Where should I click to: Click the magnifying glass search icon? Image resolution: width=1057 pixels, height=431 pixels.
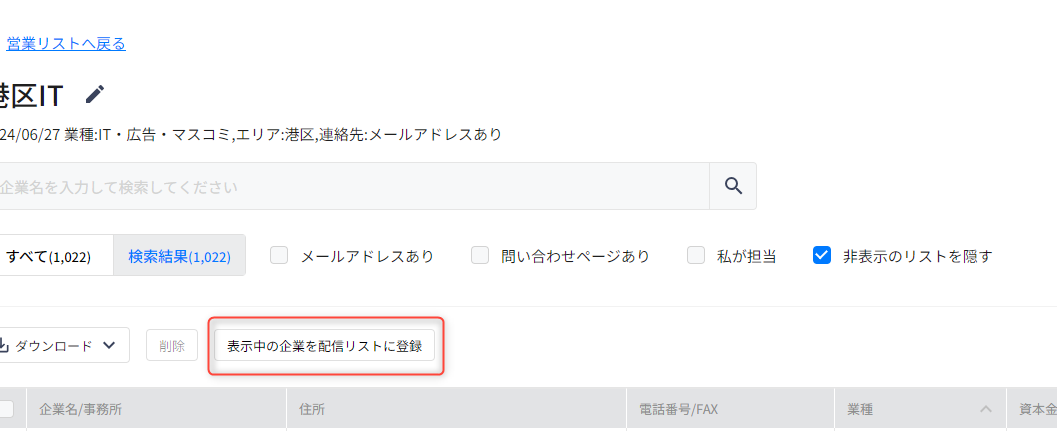pos(733,185)
